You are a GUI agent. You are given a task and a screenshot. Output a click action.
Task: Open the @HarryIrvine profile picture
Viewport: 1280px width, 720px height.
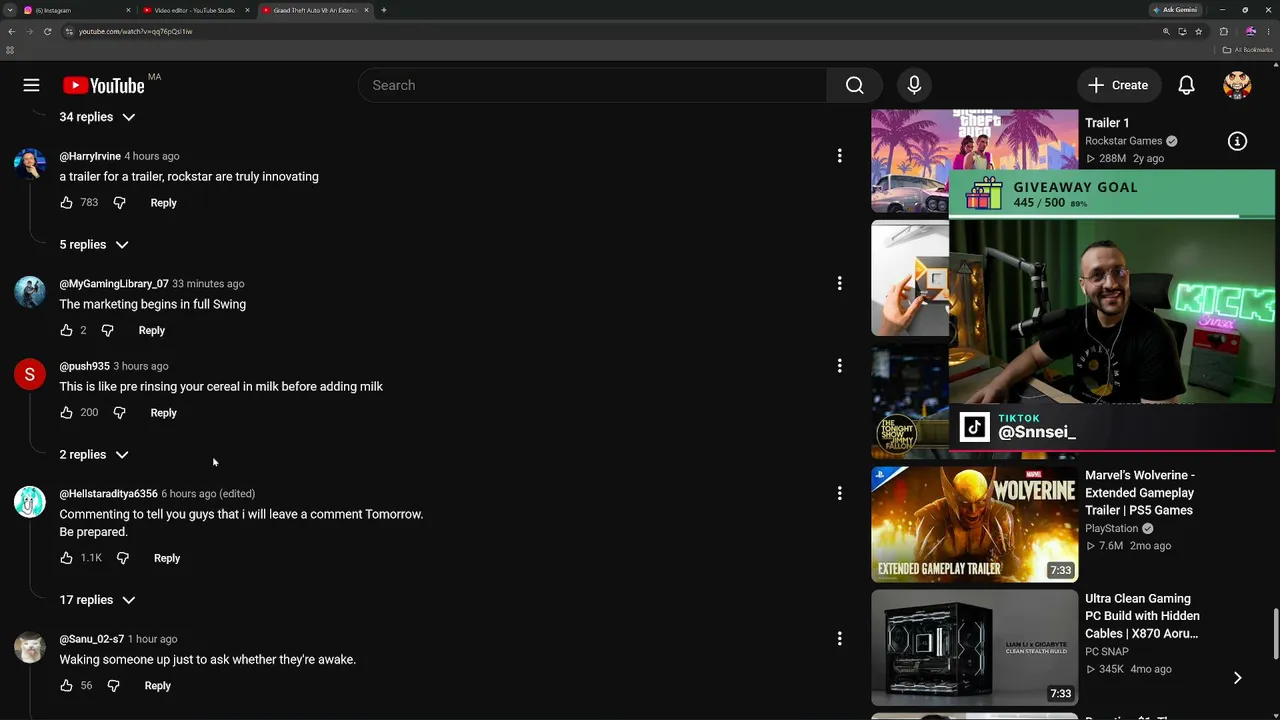pos(30,164)
